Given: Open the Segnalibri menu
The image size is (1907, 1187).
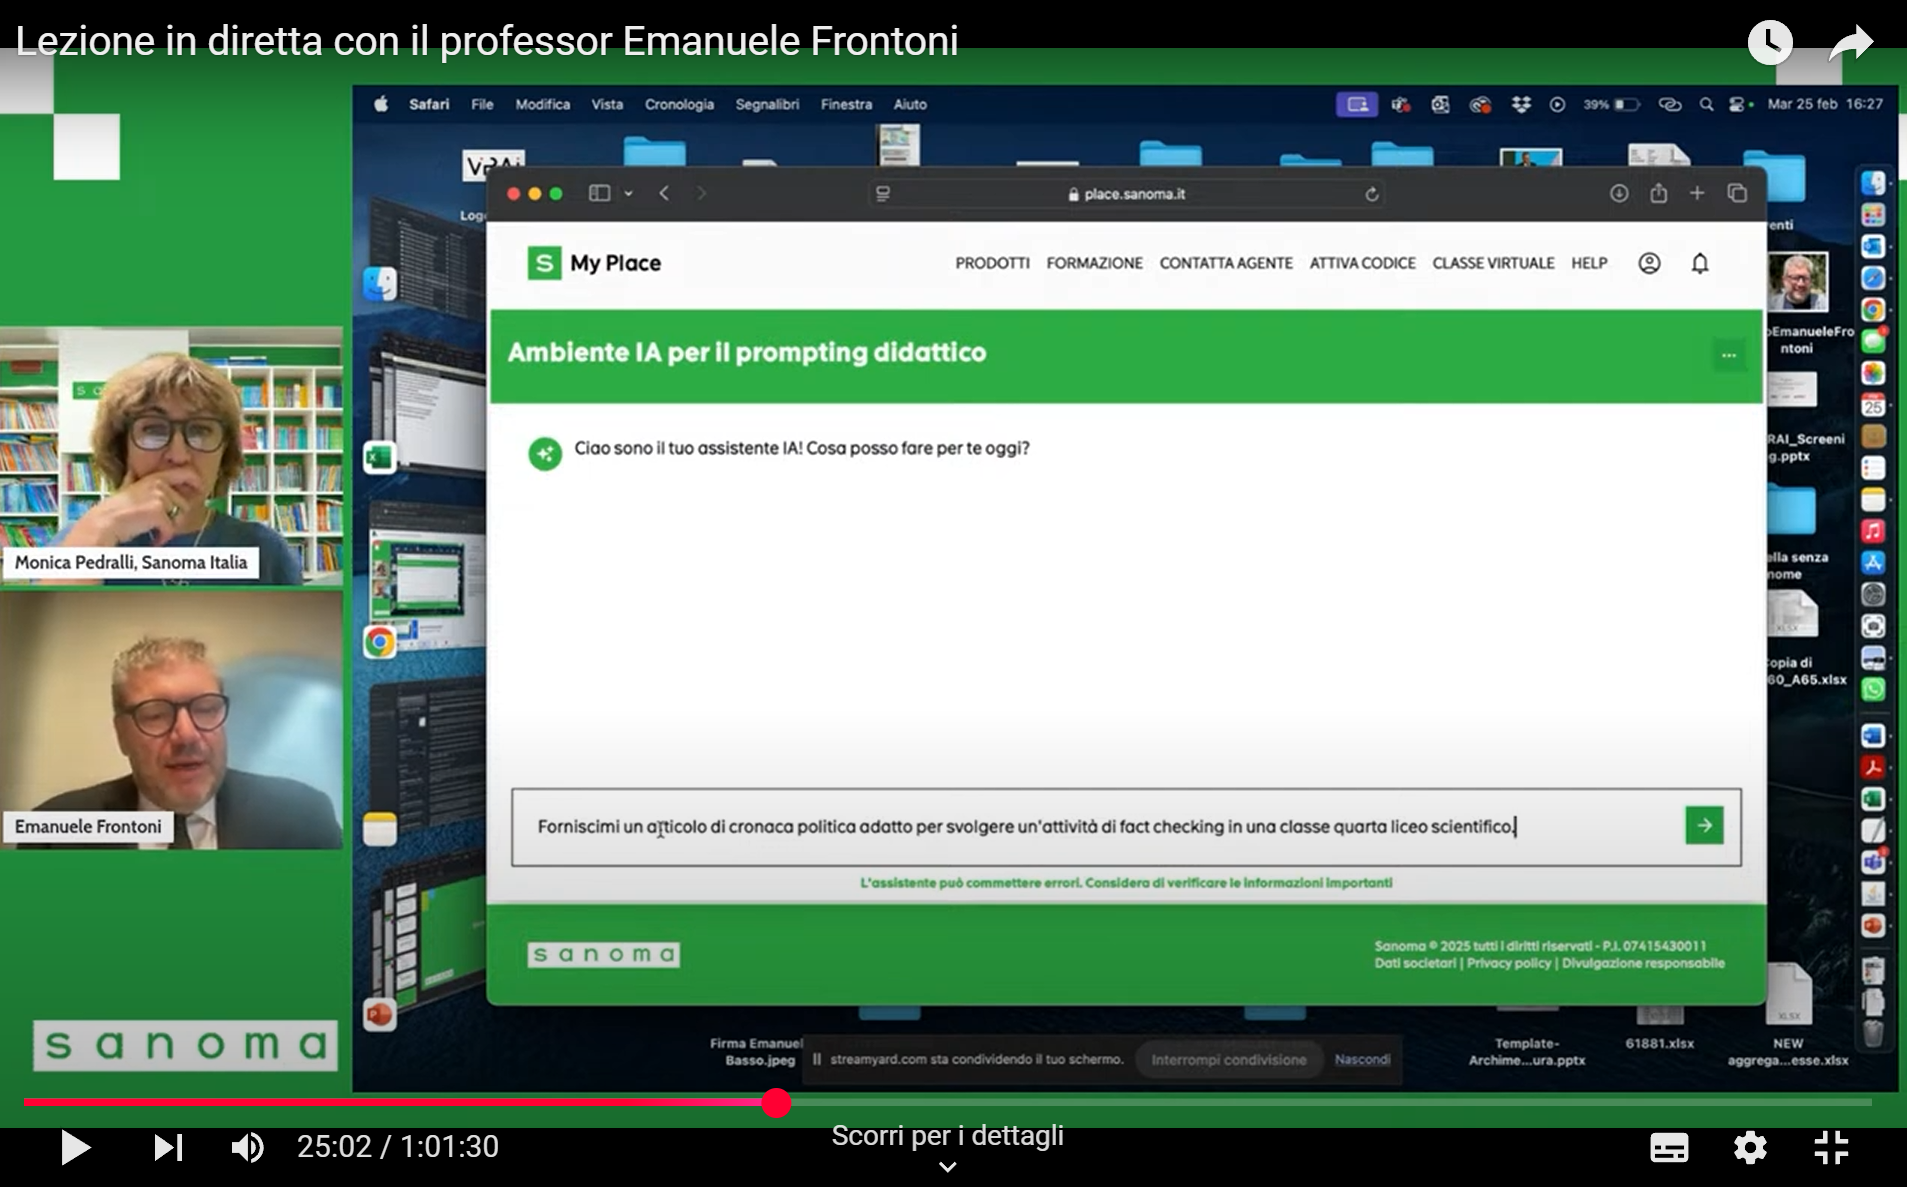Looking at the screenshot, I should tap(767, 104).
